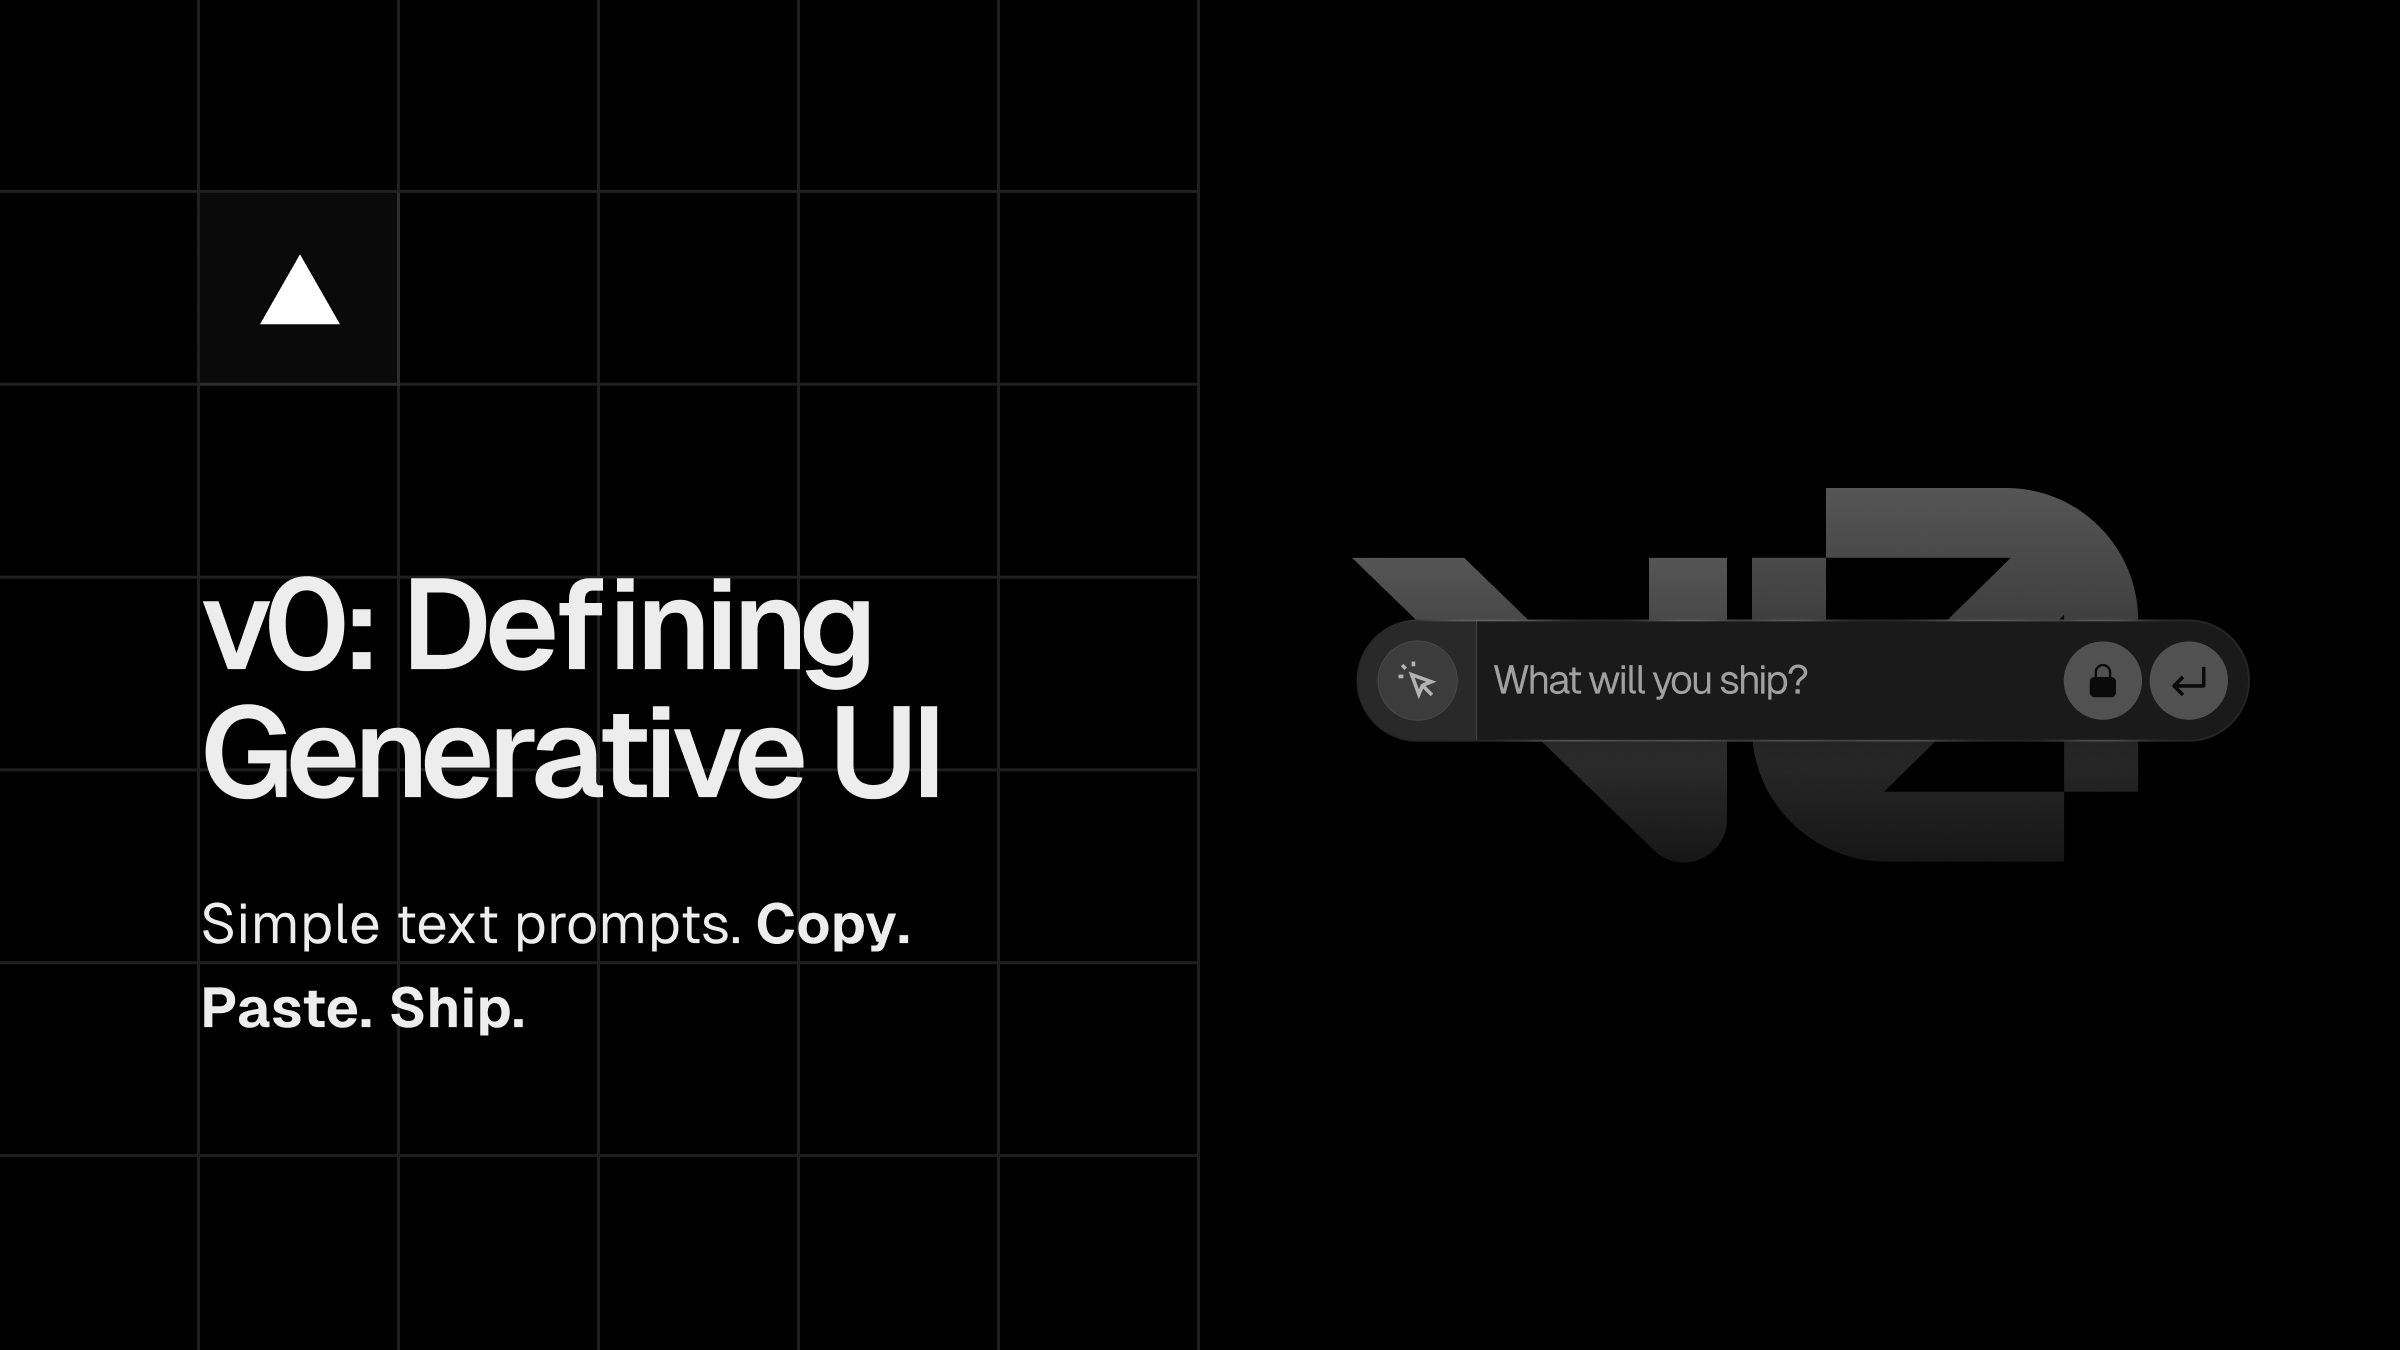
Task: Click the lock toggle button
Action: (2103, 679)
